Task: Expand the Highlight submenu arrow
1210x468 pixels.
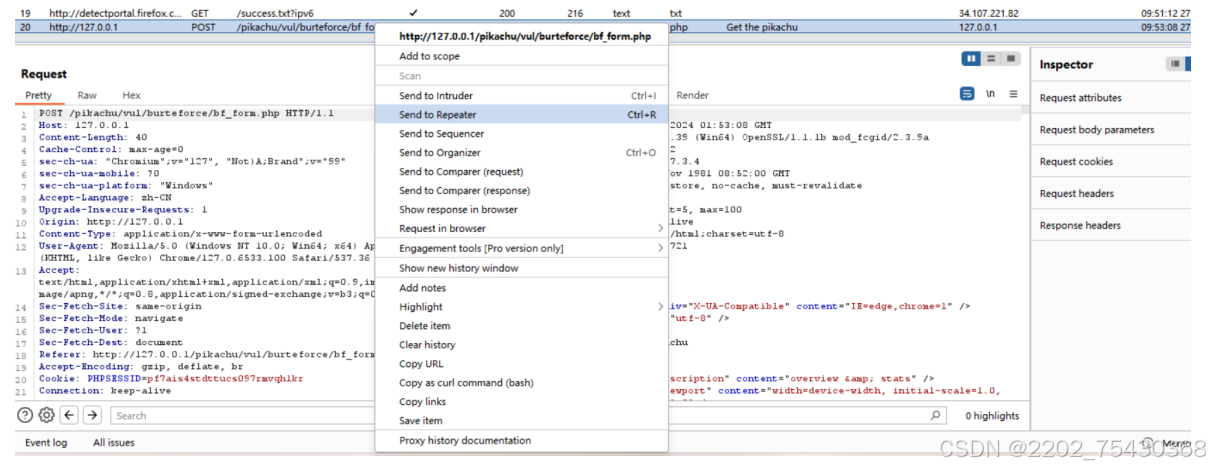Action: click(660, 307)
